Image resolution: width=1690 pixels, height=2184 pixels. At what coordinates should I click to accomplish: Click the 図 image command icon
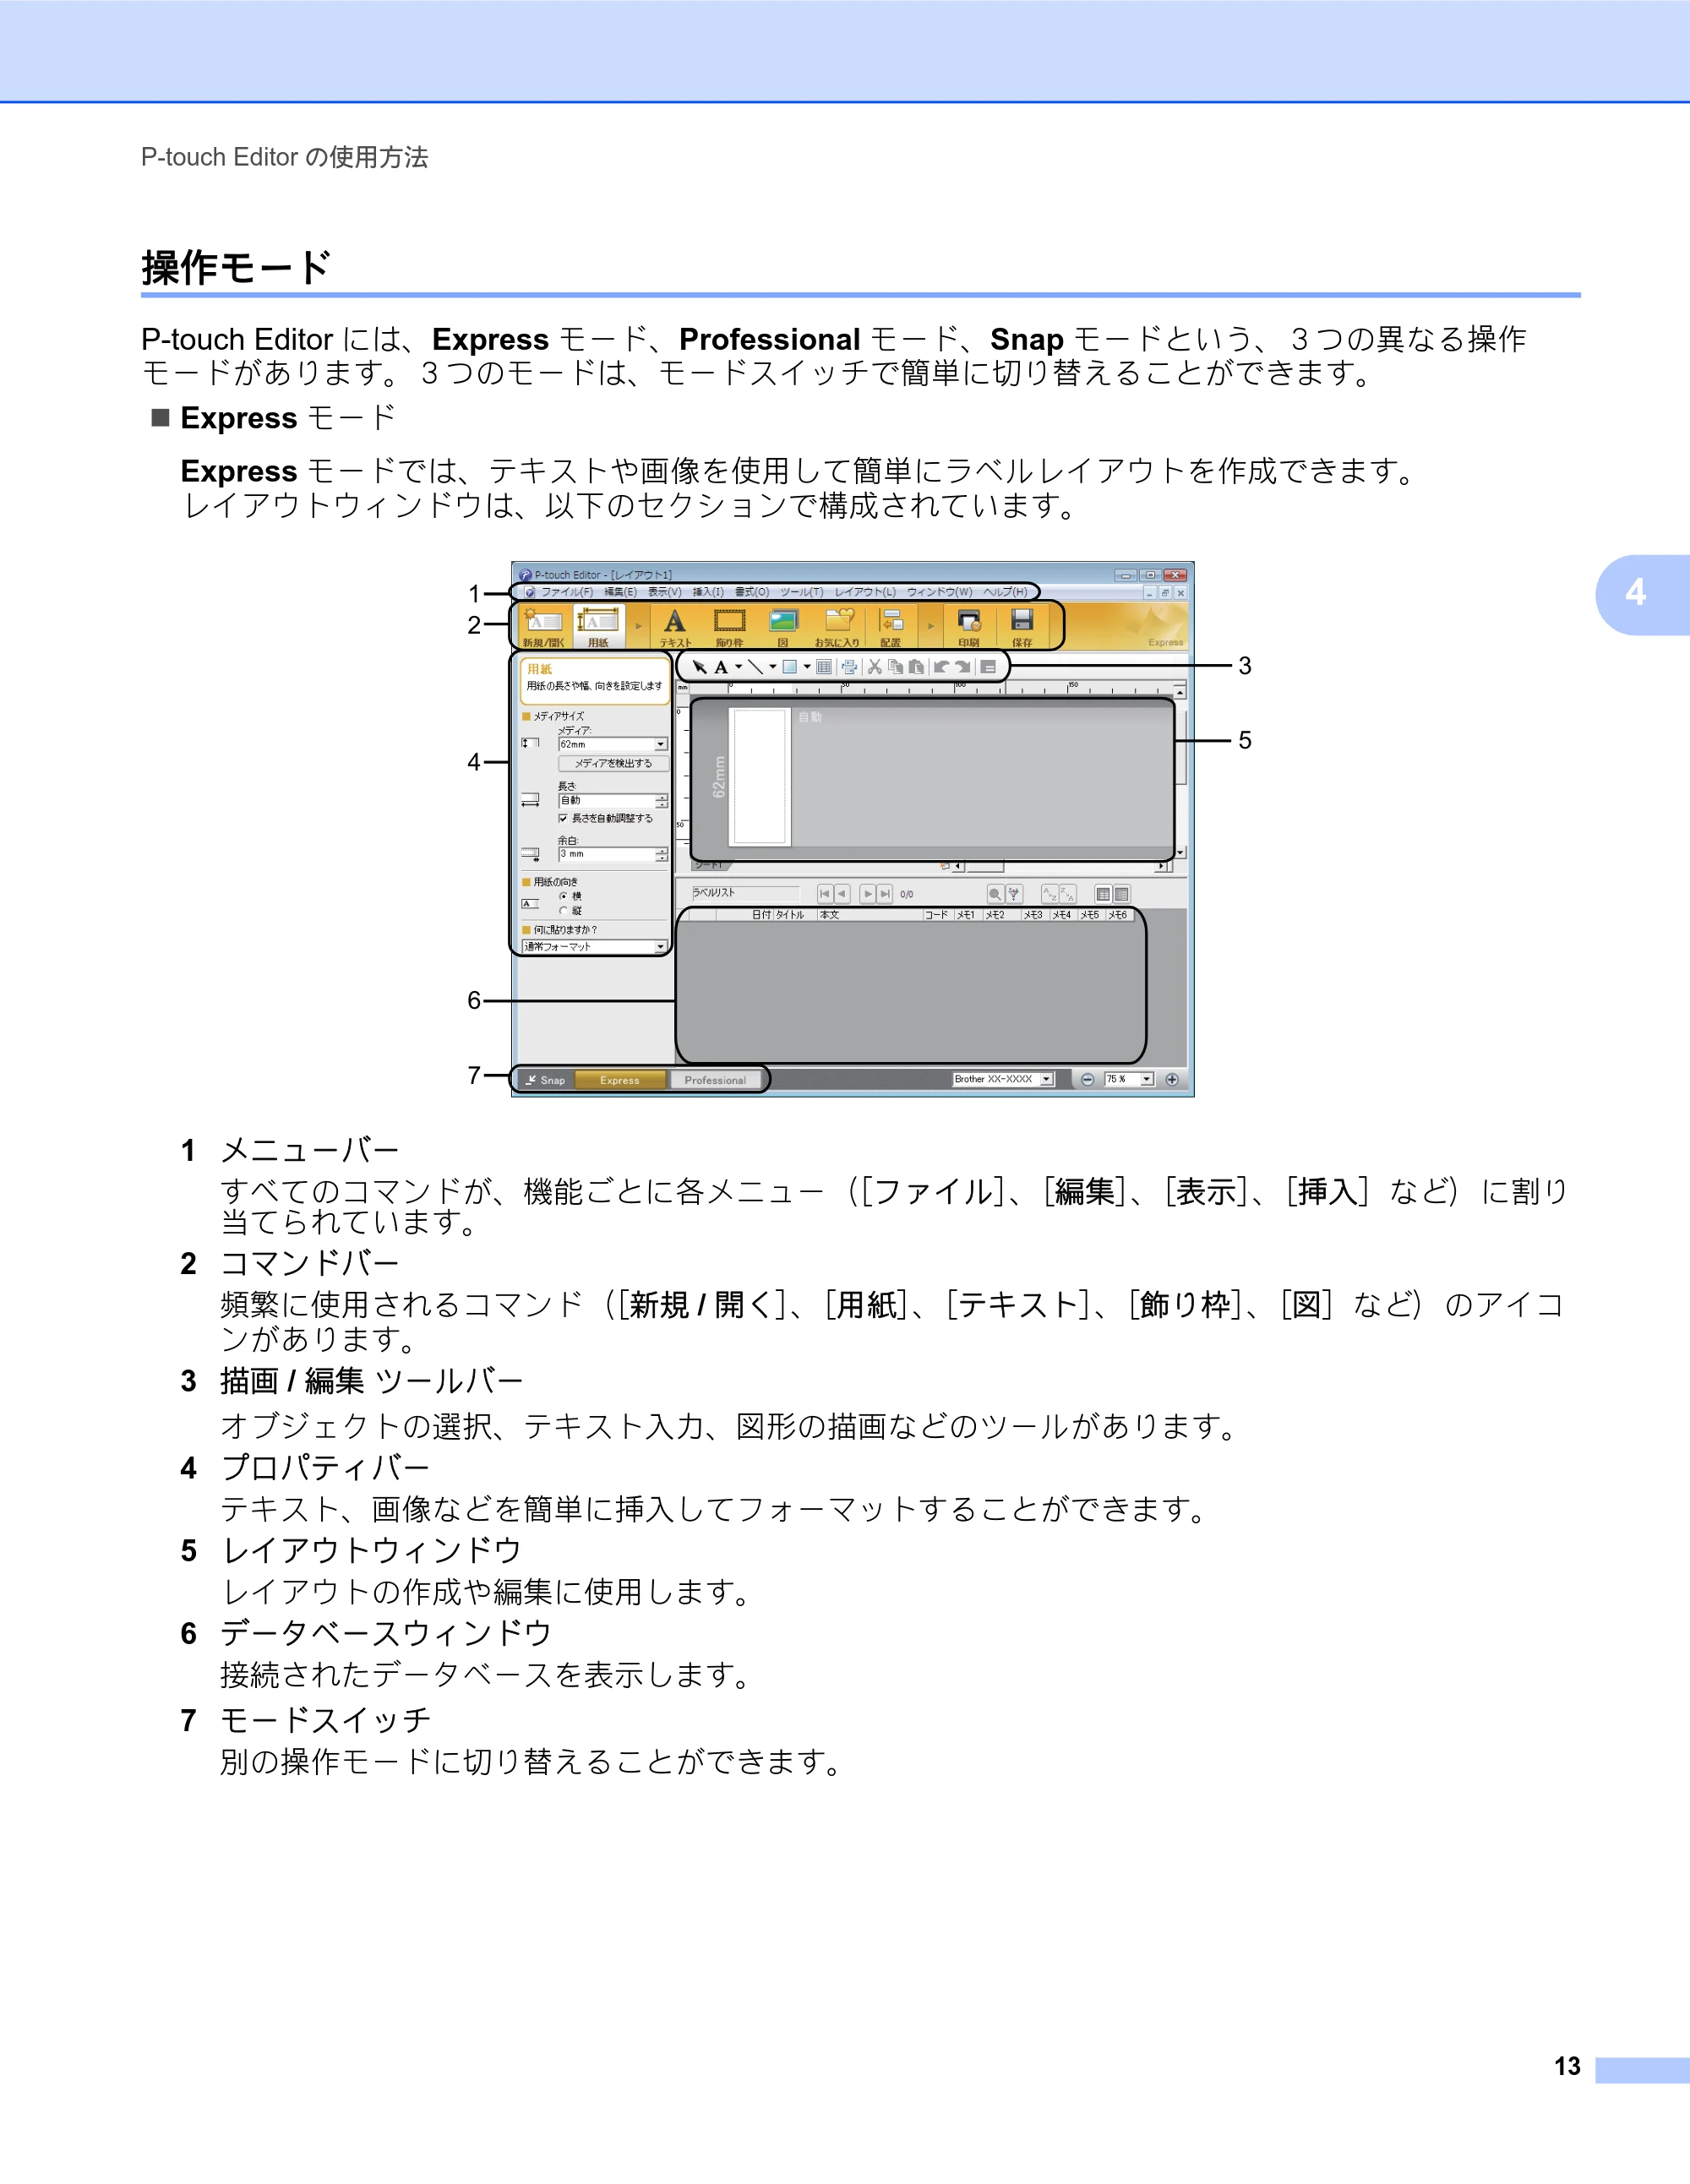coord(783,627)
